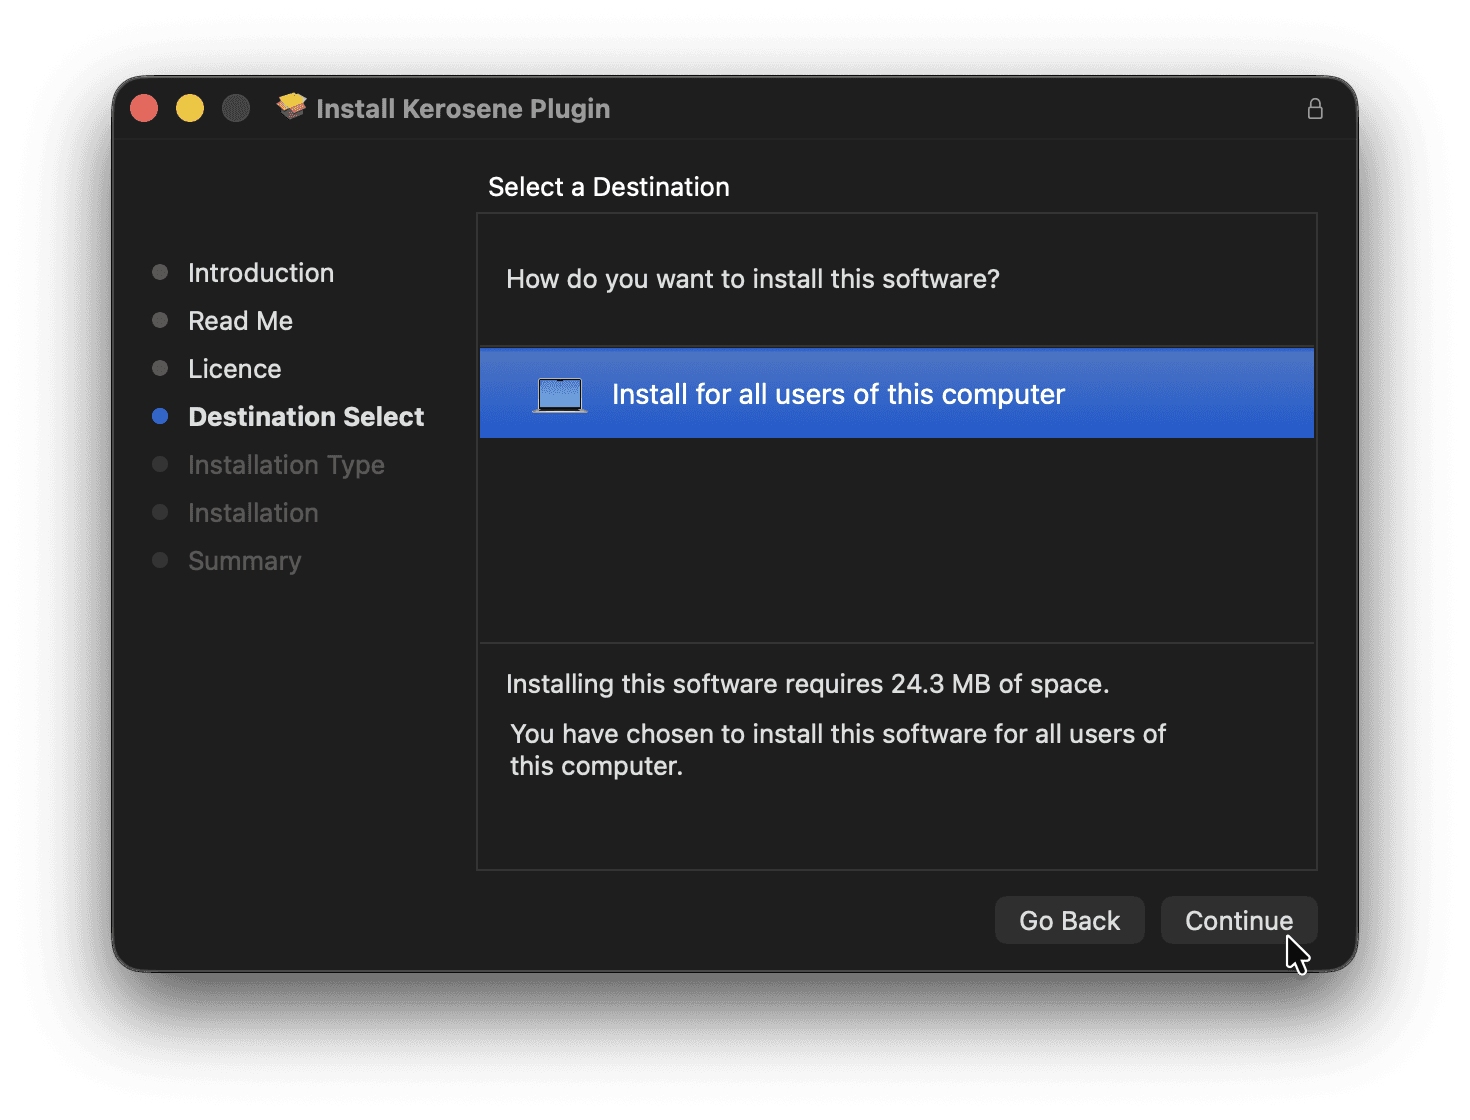Screen dimensions: 1470x1120
Task: Click the lock icon in title bar
Action: tap(1315, 108)
